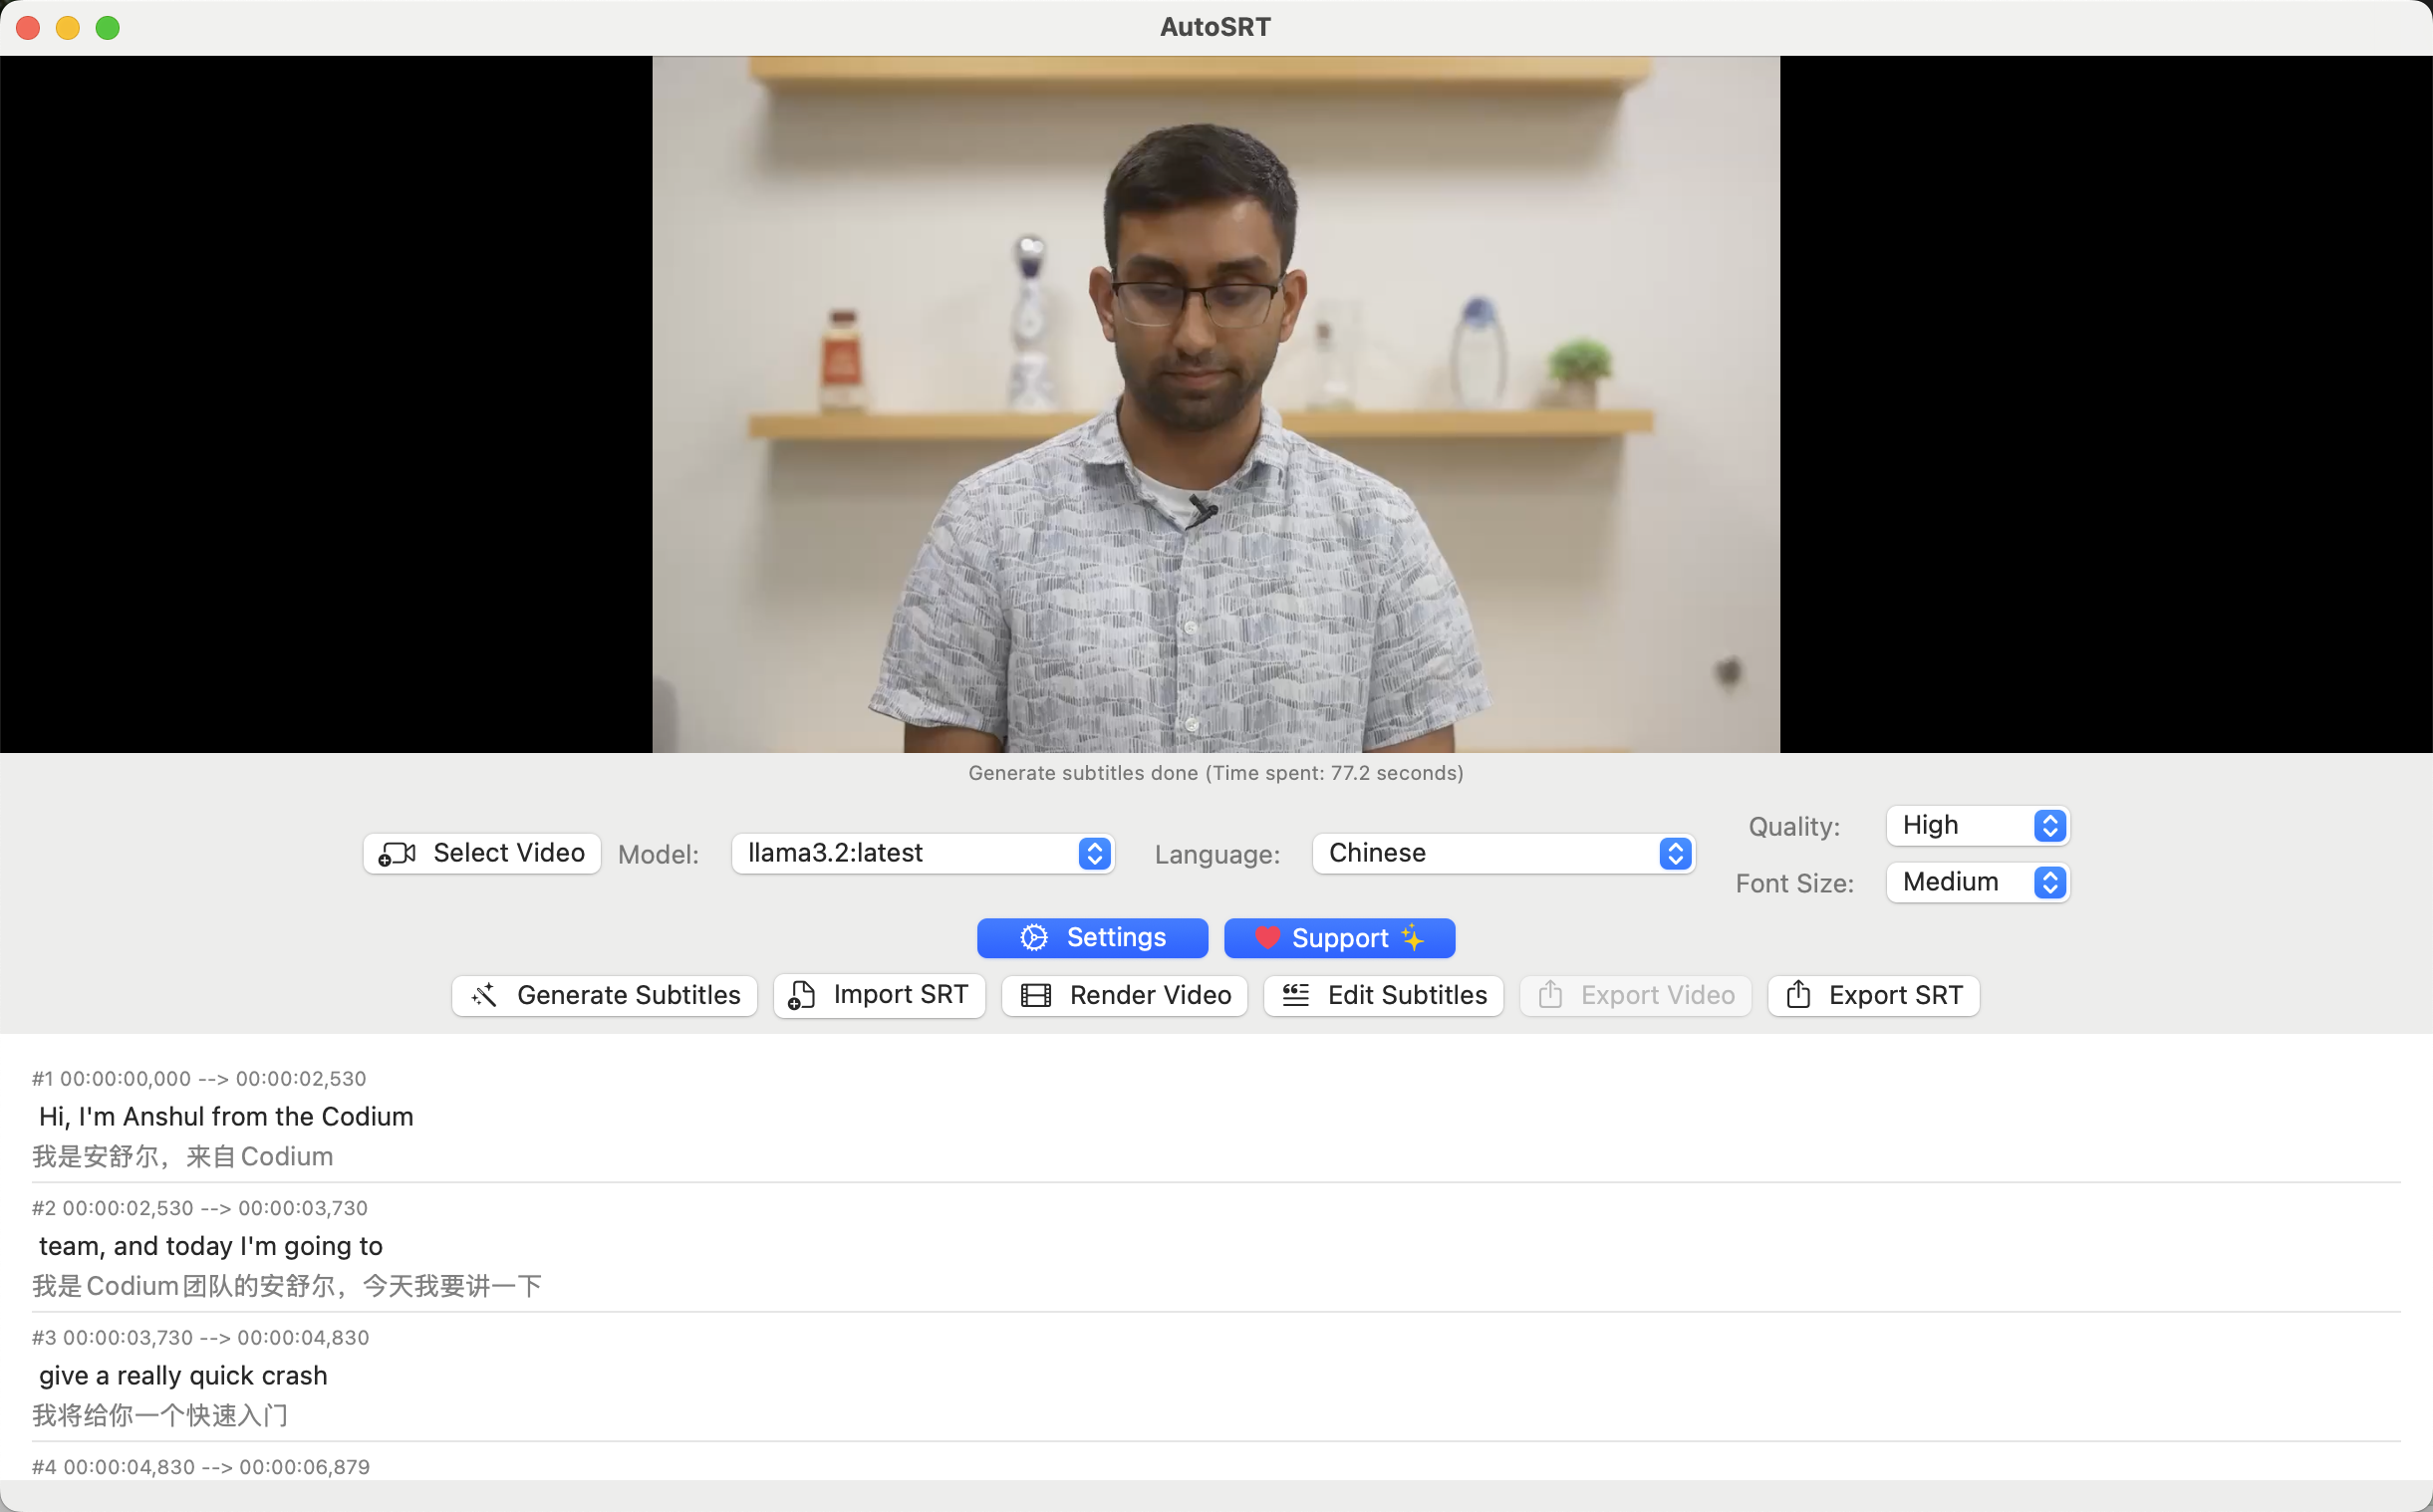Click the gear icon on Settings button
This screenshot has height=1512, width=2433.
(x=1033, y=938)
